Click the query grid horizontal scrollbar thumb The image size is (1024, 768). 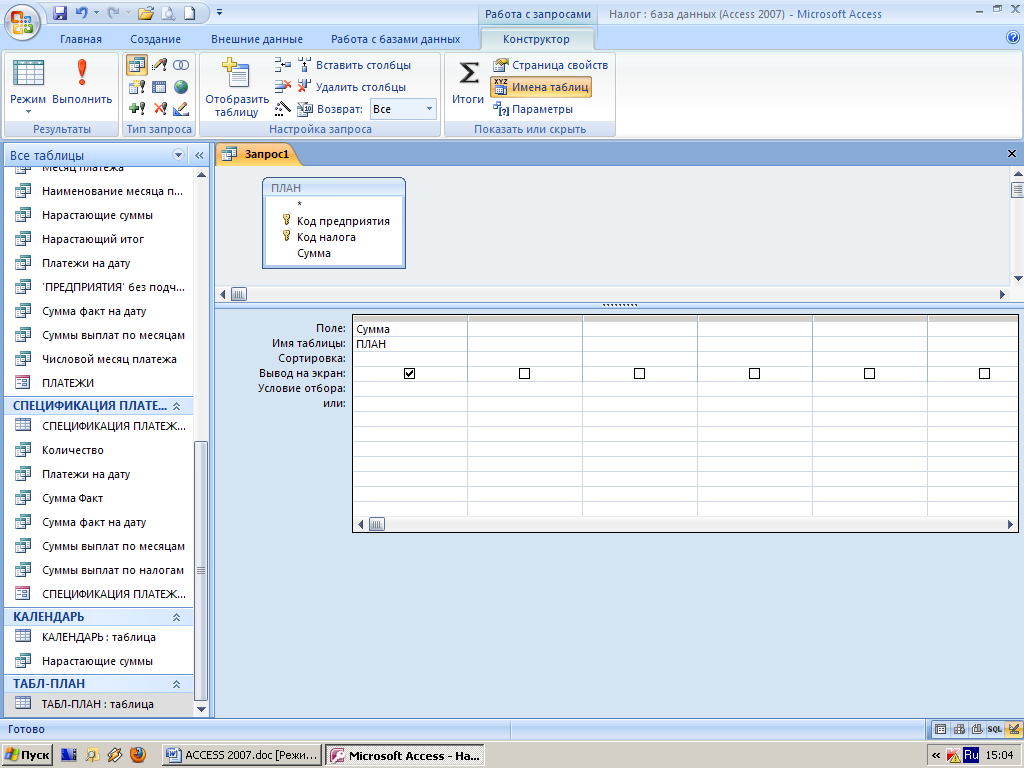[377, 524]
